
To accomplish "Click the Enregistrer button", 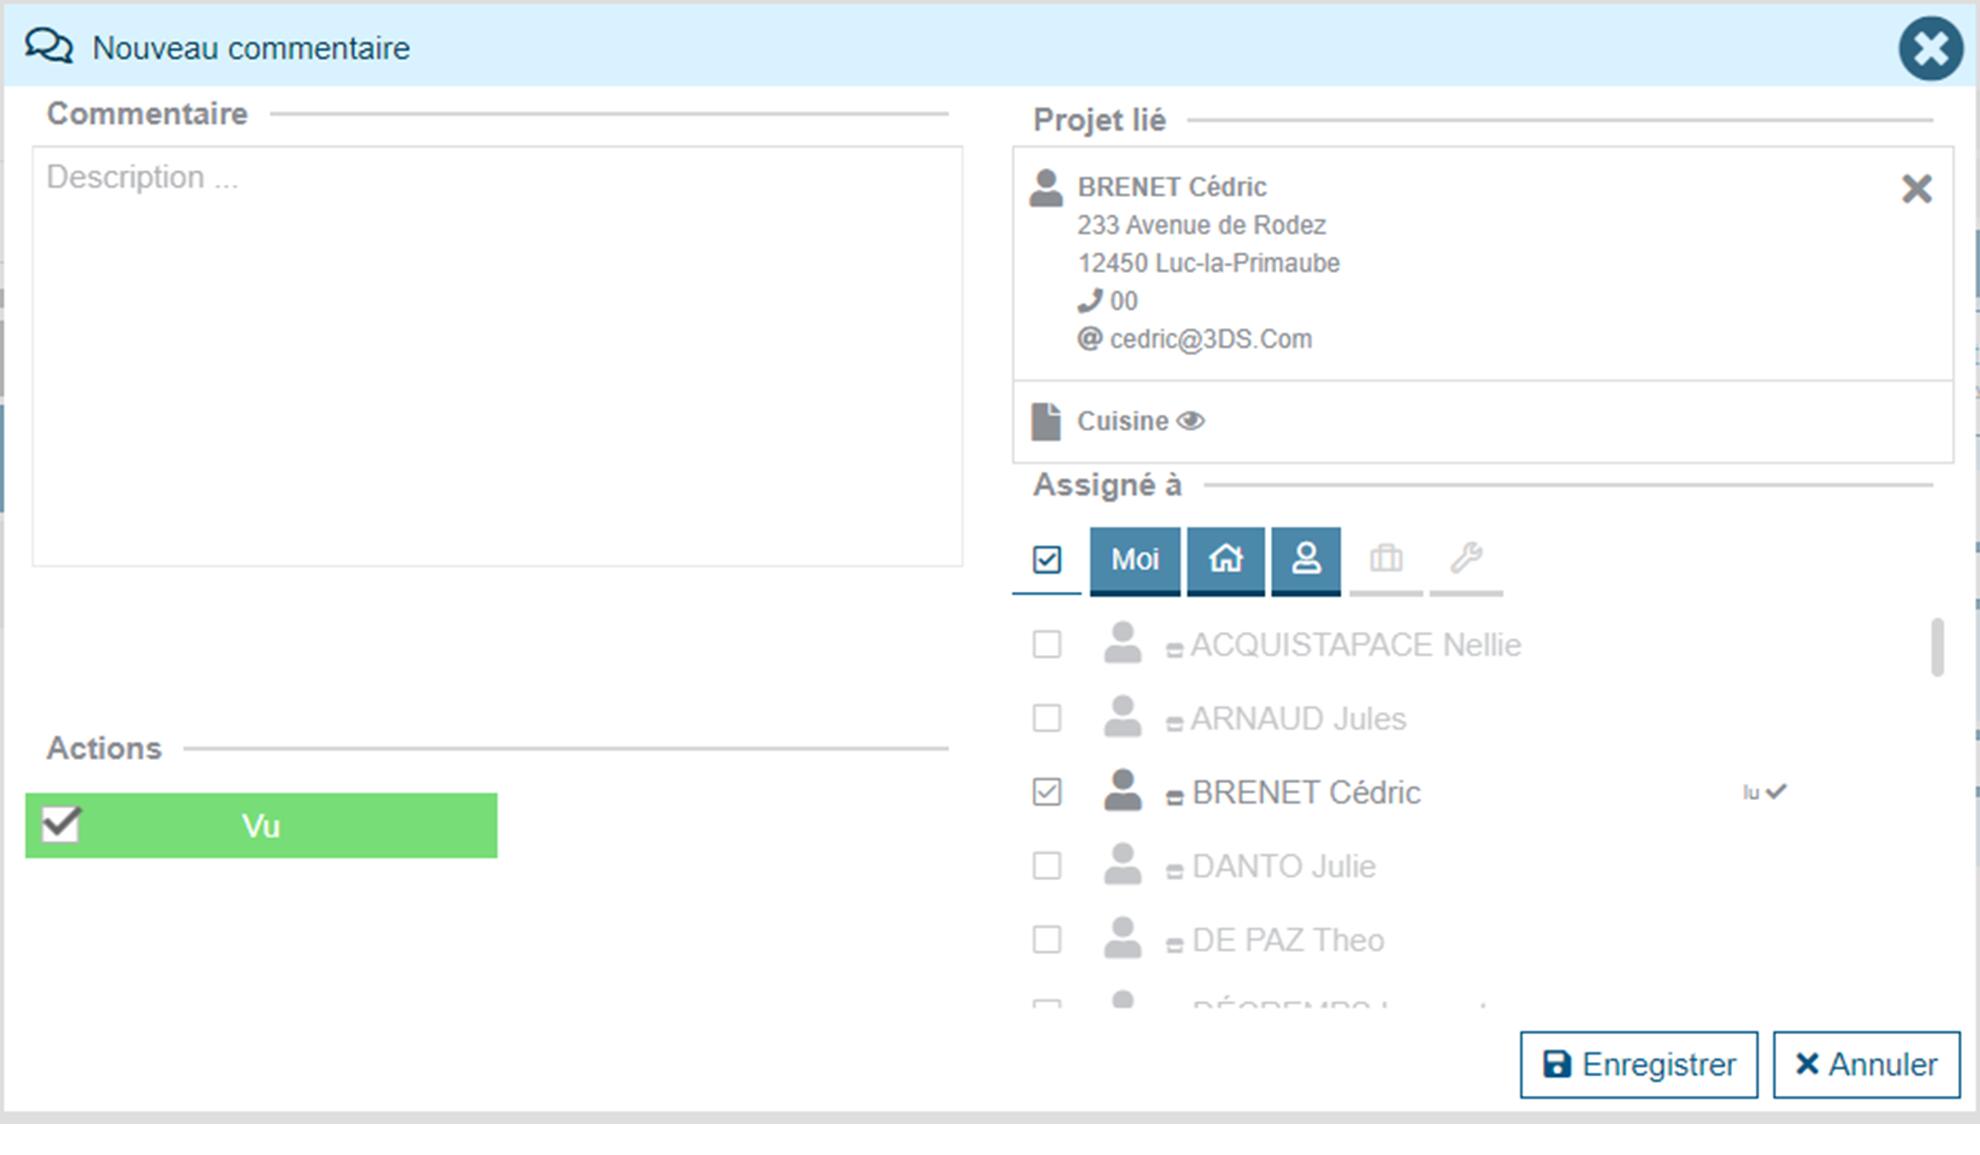I will tap(1638, 1064).
